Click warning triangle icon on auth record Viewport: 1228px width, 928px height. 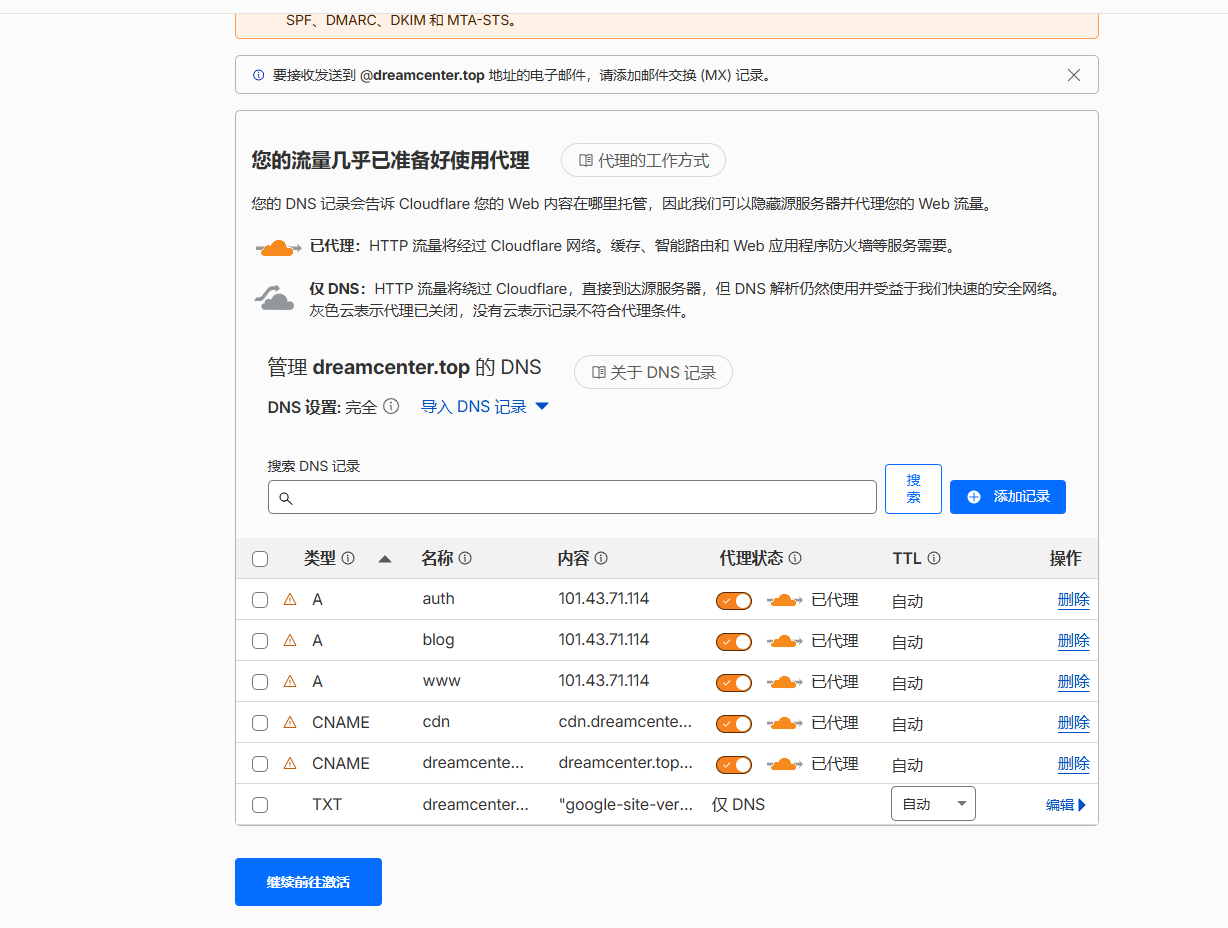pos(290,599)
